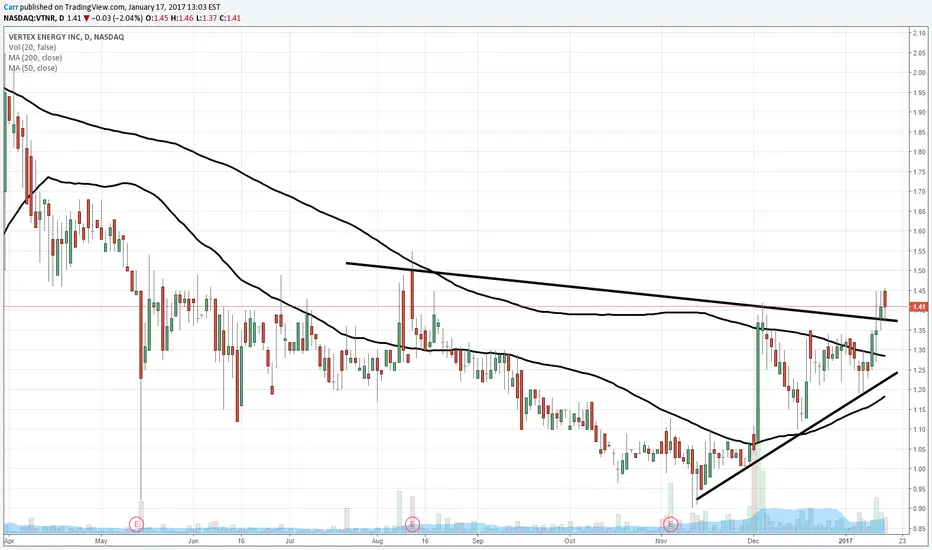Click the Jun label on time axis
The width and height of the screenshot is (932, 550).
[193, 541]
